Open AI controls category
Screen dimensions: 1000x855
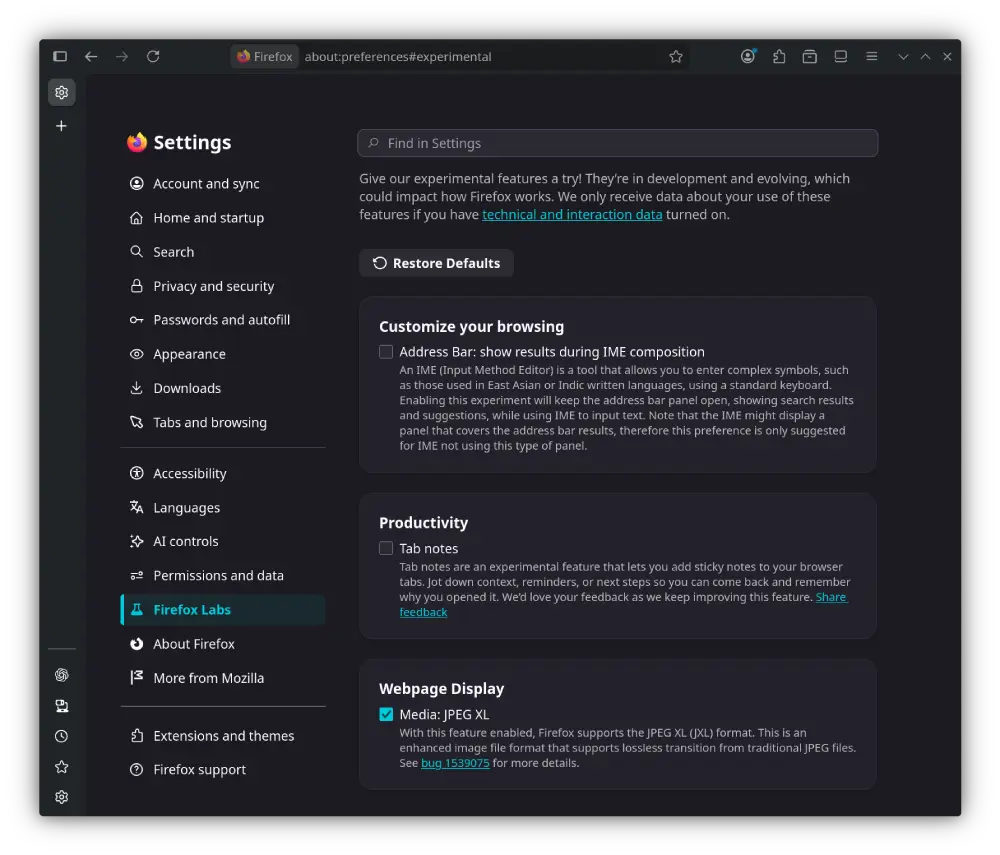223,541
